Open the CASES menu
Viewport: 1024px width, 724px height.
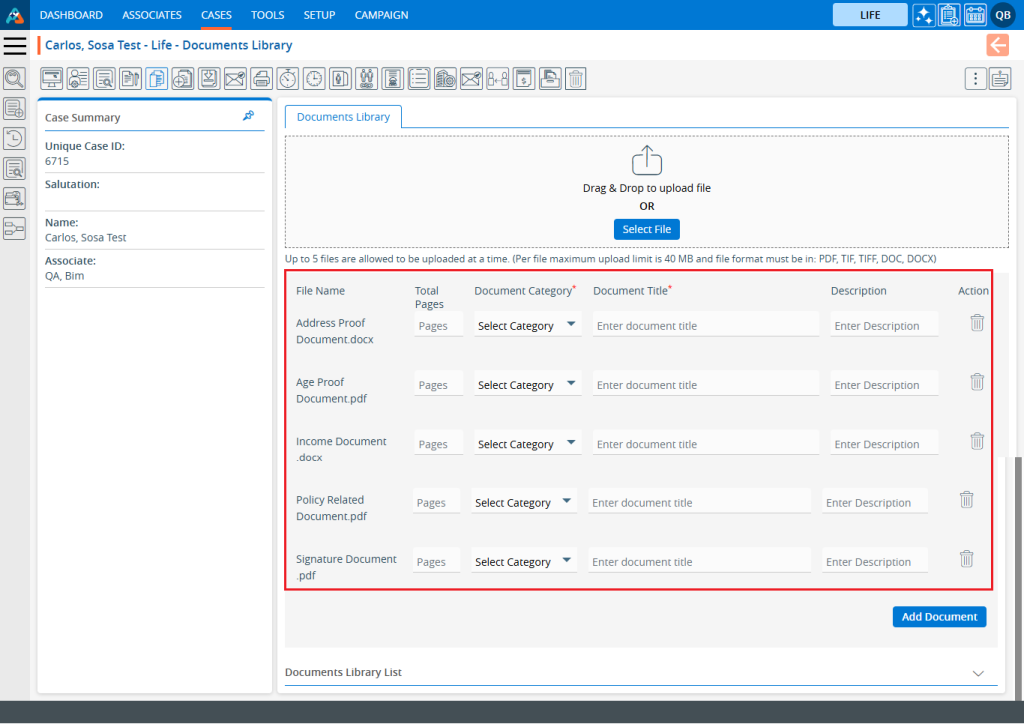(x=216, y=15)
